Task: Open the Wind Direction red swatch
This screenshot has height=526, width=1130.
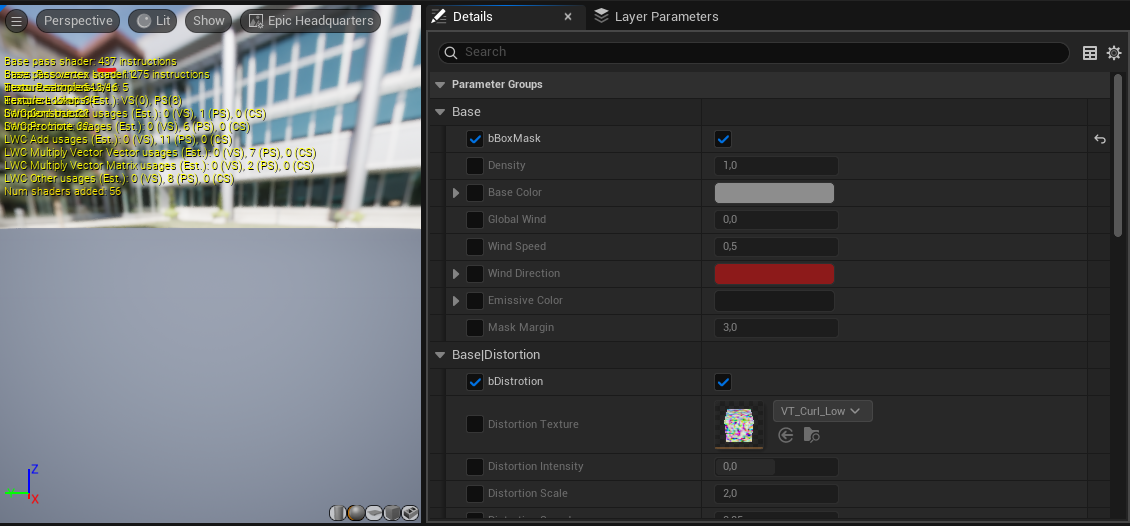Action: (774, 274)
